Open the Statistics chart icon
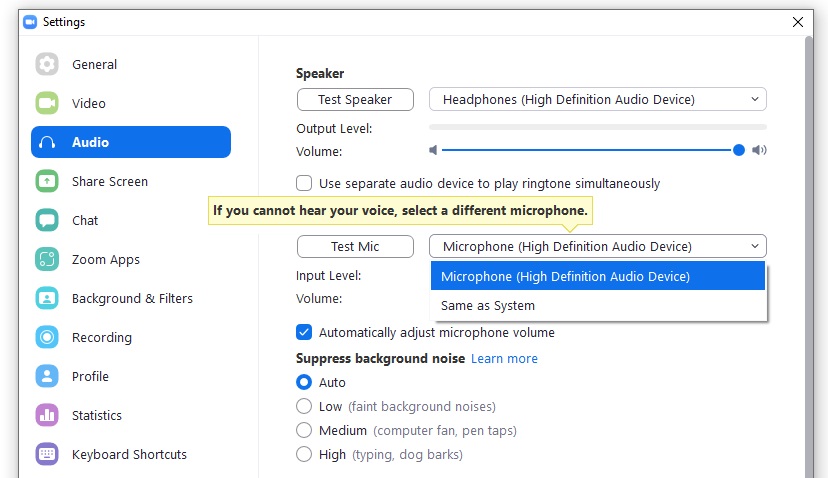This screenshot has width=828, height=478. 47,416
